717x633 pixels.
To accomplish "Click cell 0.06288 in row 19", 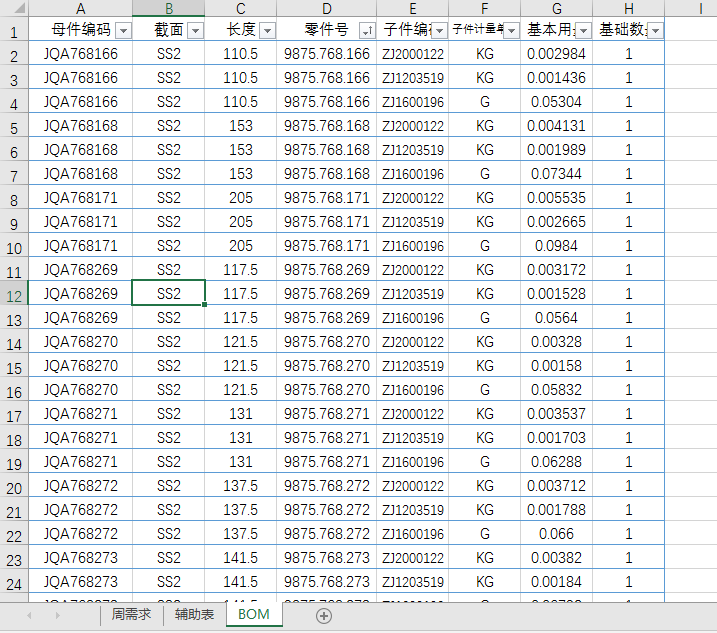I will pos(556,462).
